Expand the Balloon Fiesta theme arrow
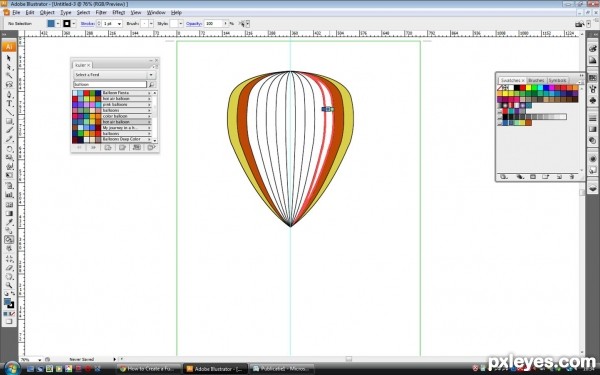Screen dimensions: 600x375 pyautogui.click(x=149, y=93)
